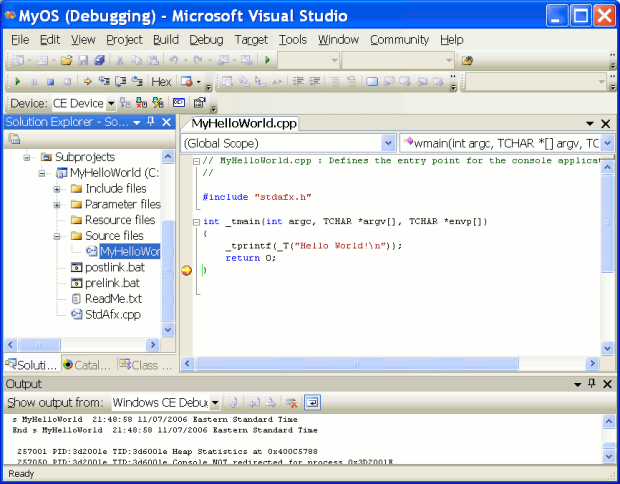The width and height of the screenshot is (620, 484).
Task: Open the Solution Explorer window position menu
Action: click(137, 123)
